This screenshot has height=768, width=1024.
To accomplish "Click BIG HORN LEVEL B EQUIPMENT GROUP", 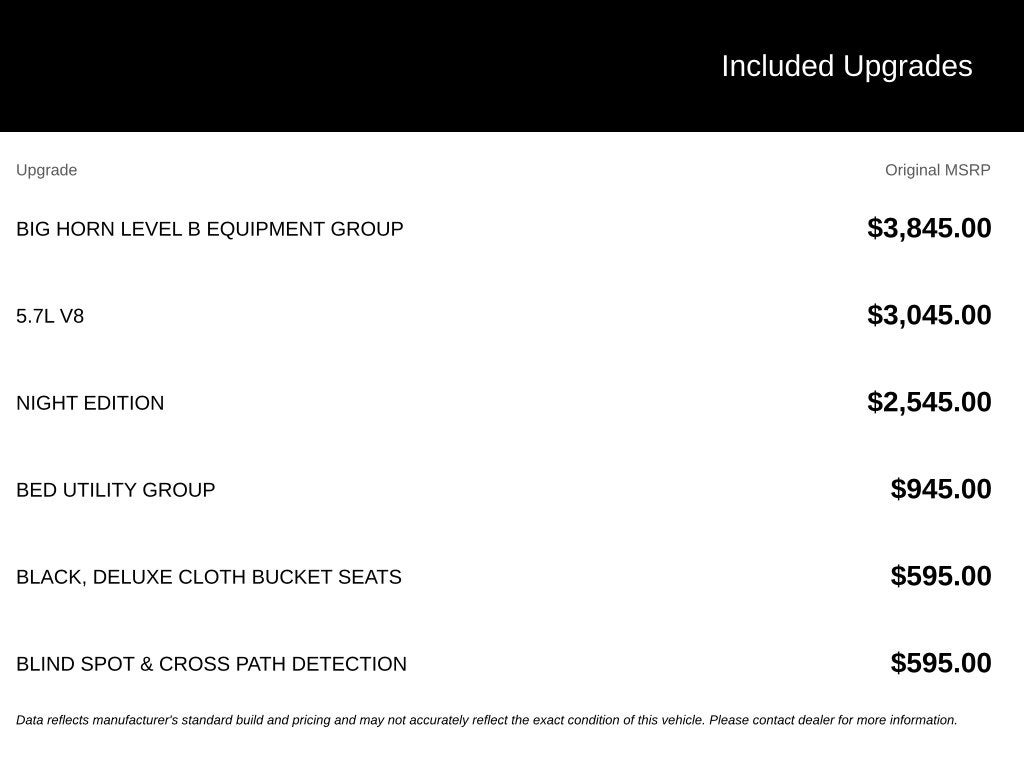I will 210,229.
